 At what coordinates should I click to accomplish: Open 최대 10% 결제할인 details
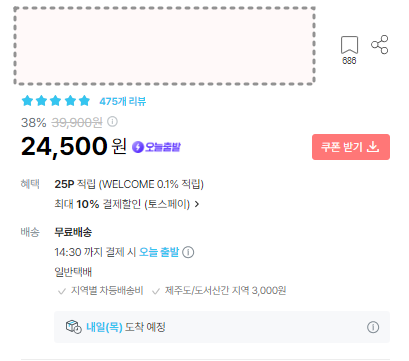click(x=122, y=204)
